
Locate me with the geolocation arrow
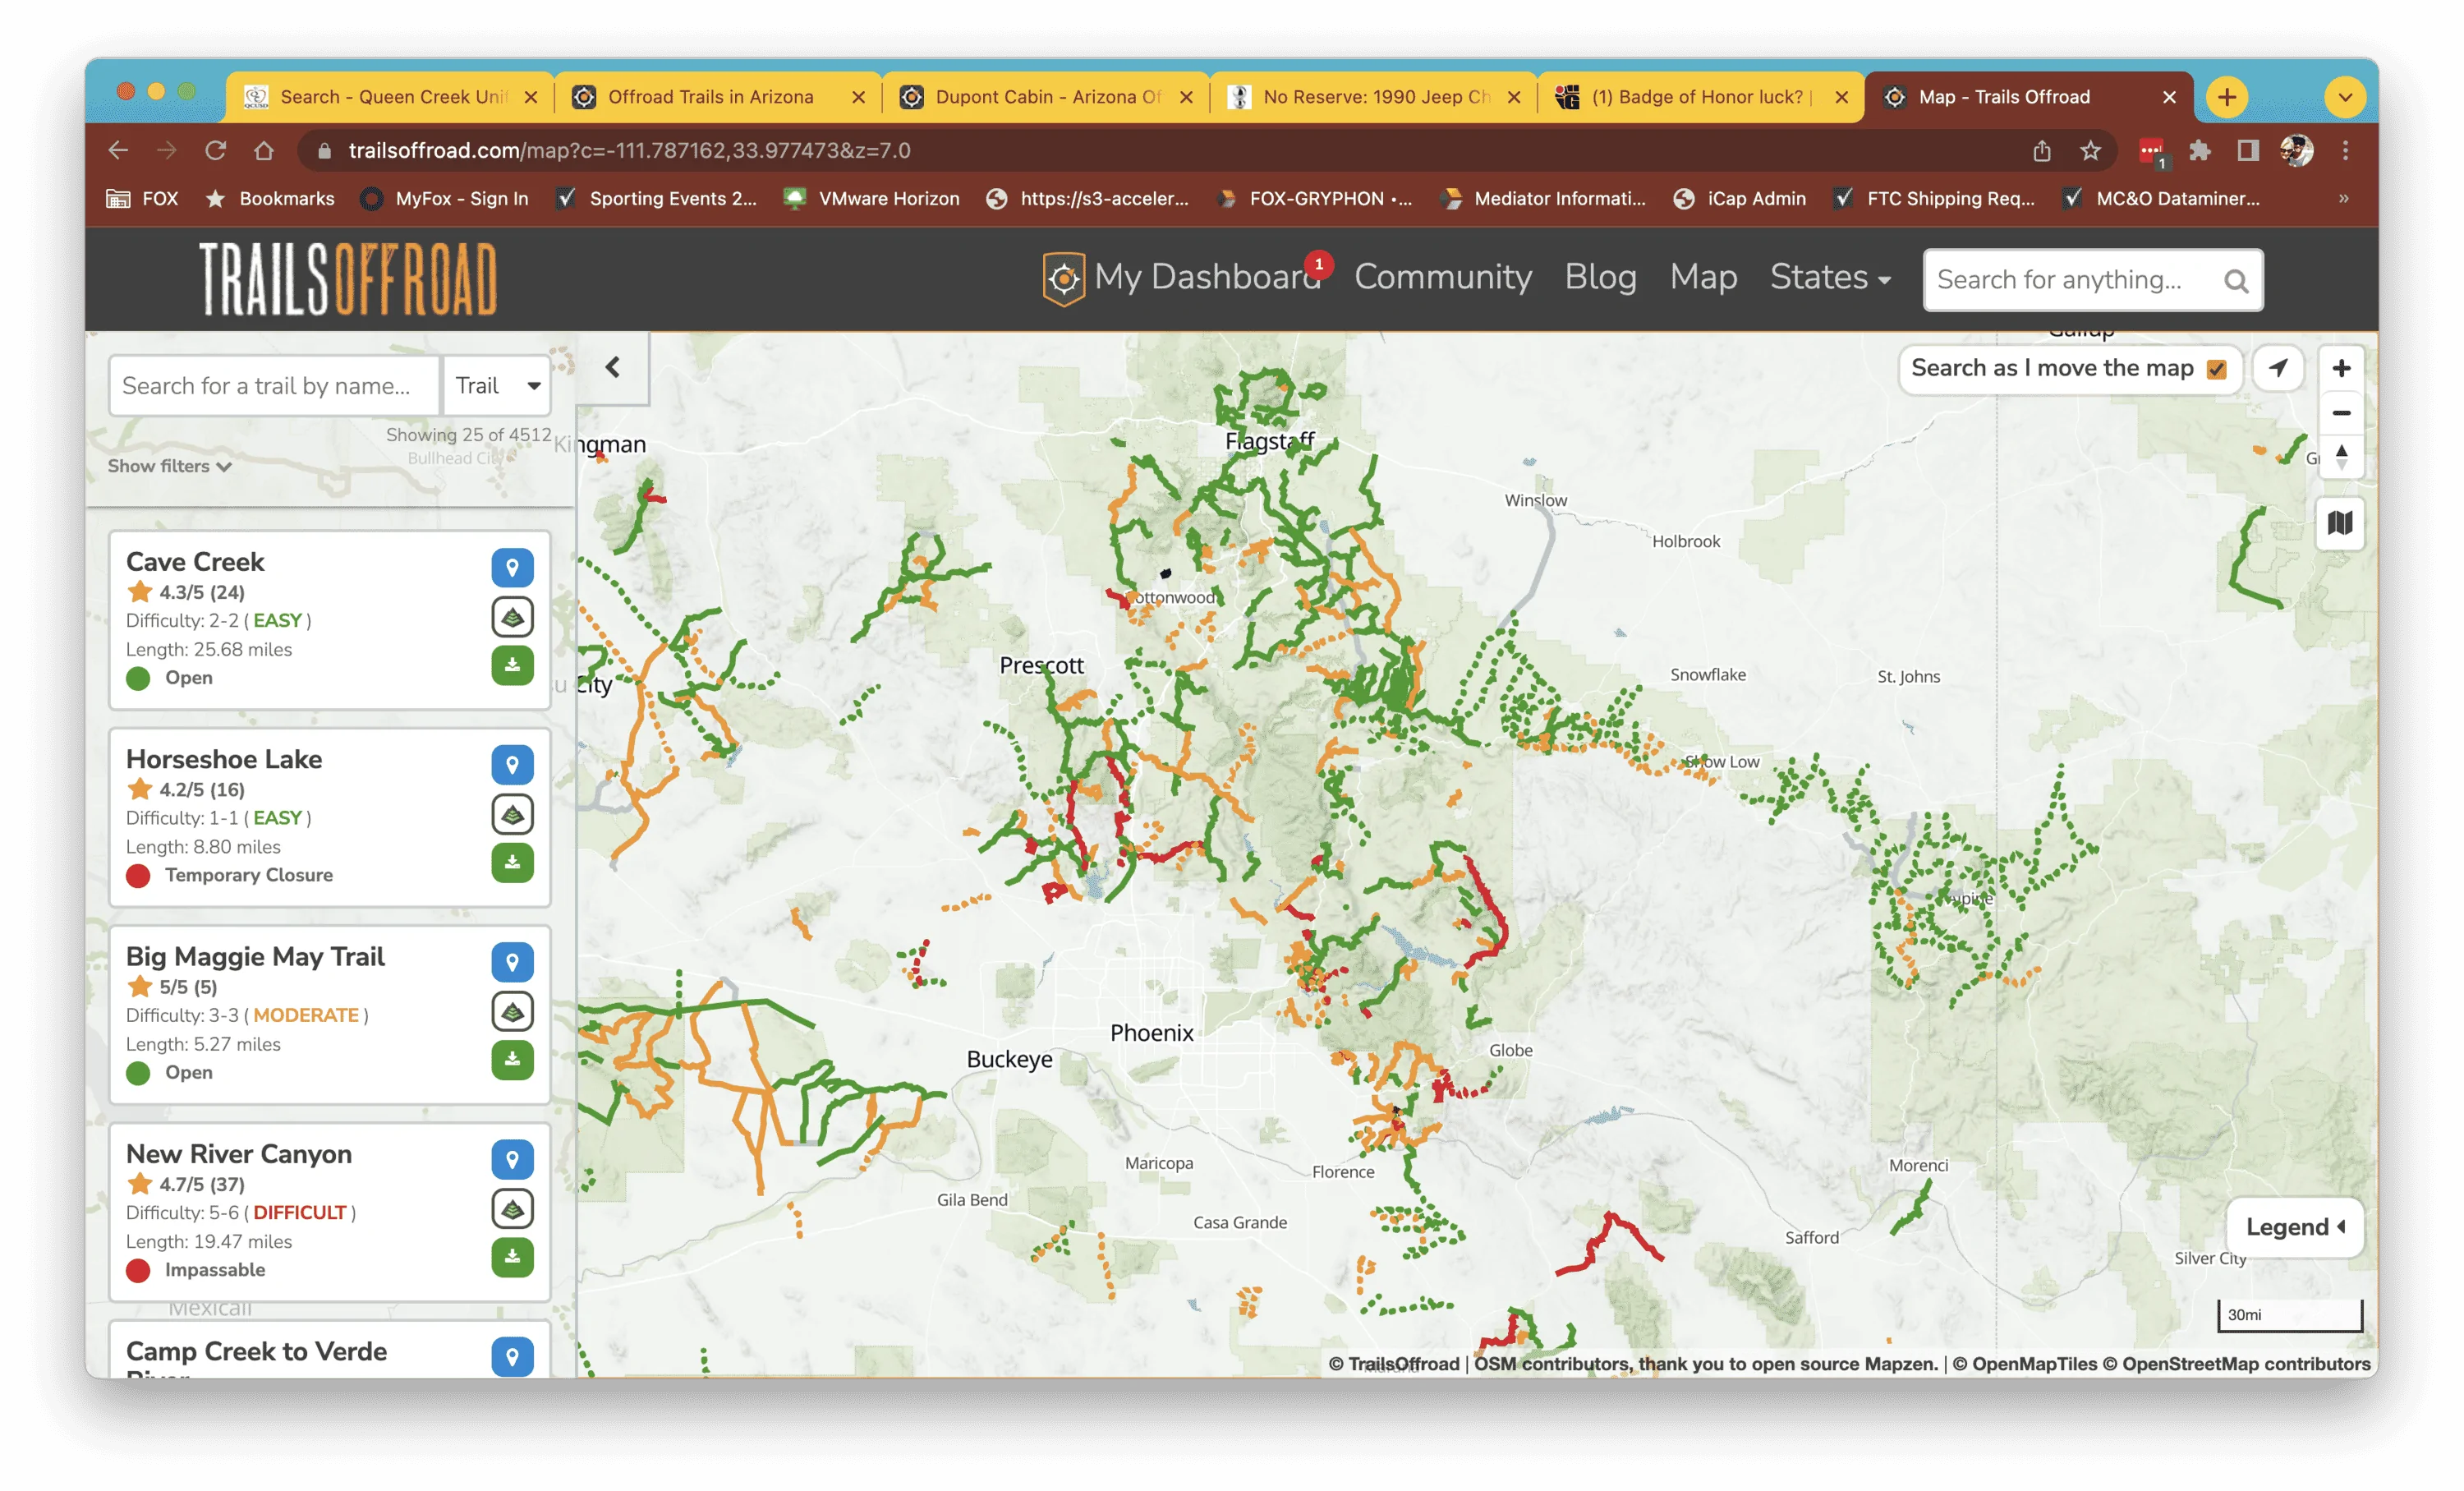(2278, 368)
